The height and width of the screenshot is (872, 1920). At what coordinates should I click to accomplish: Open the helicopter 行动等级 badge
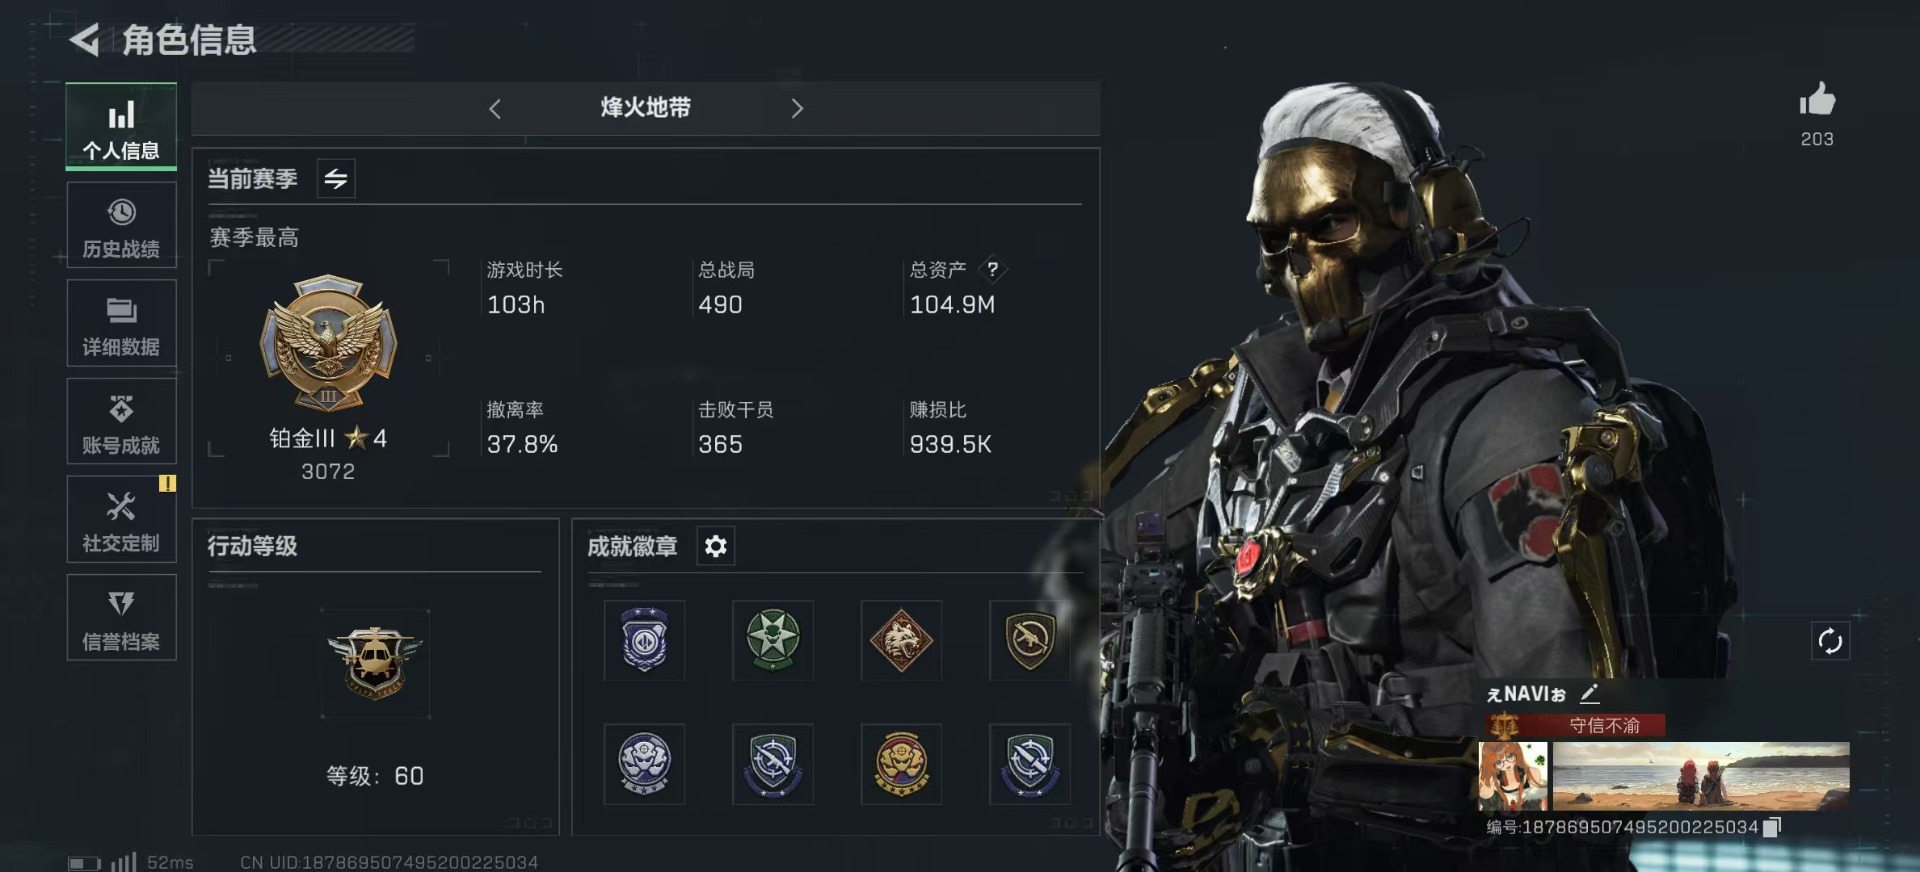pos(375,663)
